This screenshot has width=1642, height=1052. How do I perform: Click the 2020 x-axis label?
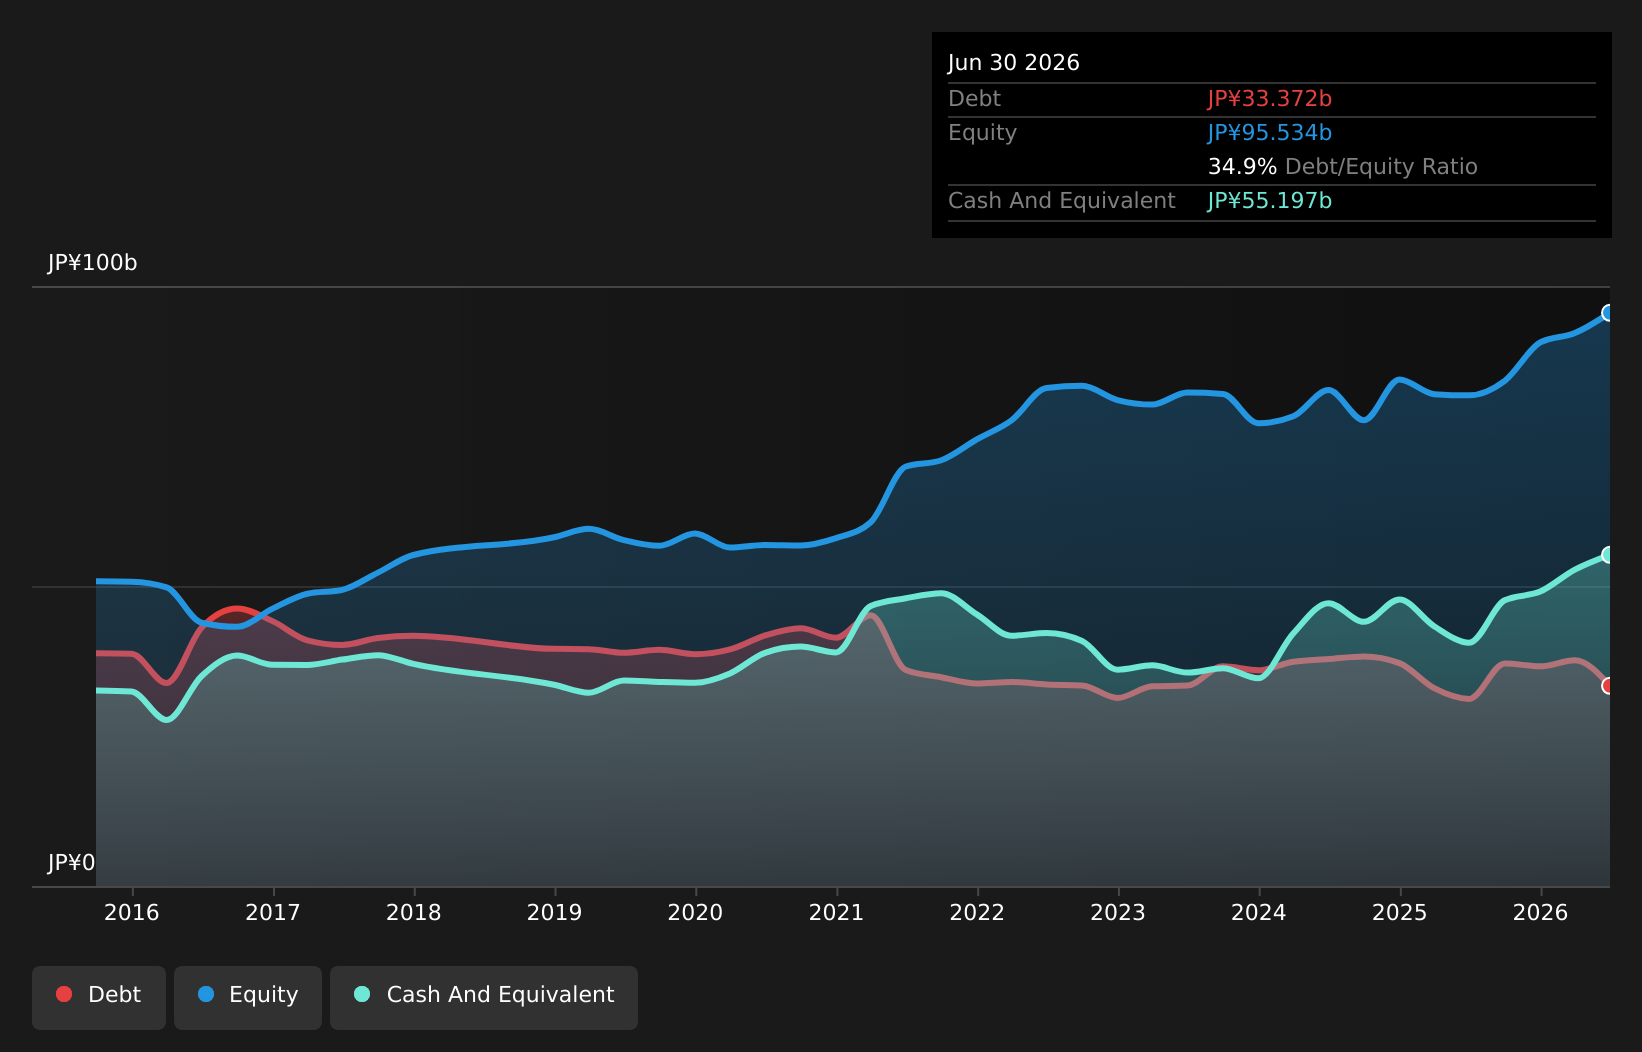[695, 912]
